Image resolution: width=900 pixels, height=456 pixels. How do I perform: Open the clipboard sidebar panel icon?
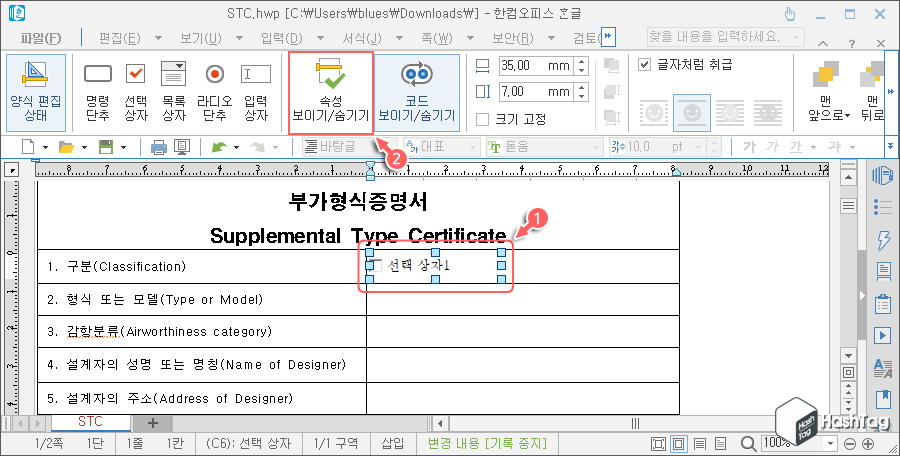click(x=883, y=304)
